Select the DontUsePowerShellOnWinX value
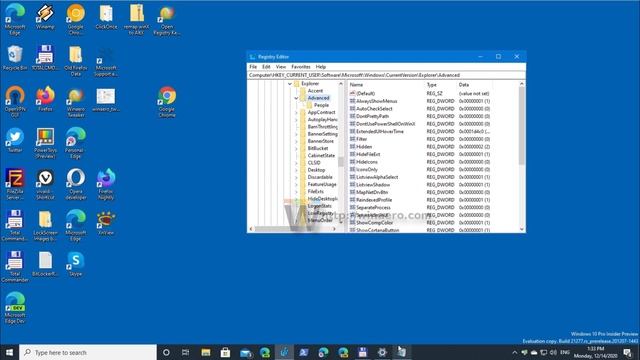 pyautogui.click(x=385, y=124)
